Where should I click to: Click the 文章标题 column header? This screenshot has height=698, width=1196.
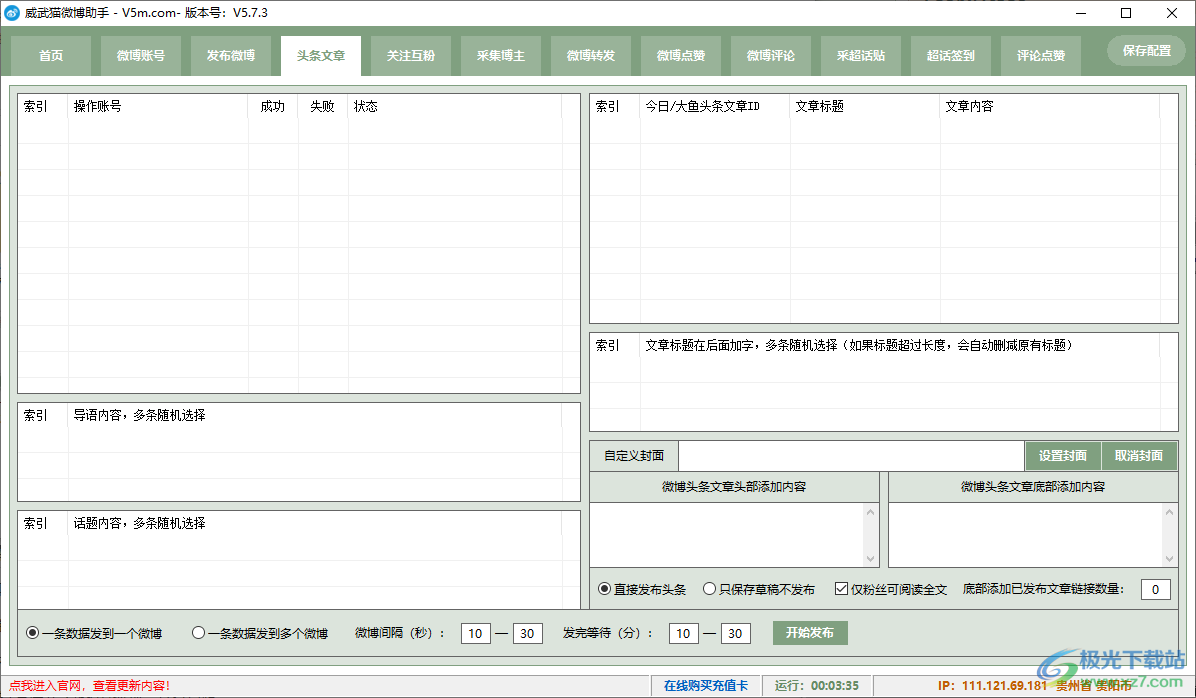[865, 106]
